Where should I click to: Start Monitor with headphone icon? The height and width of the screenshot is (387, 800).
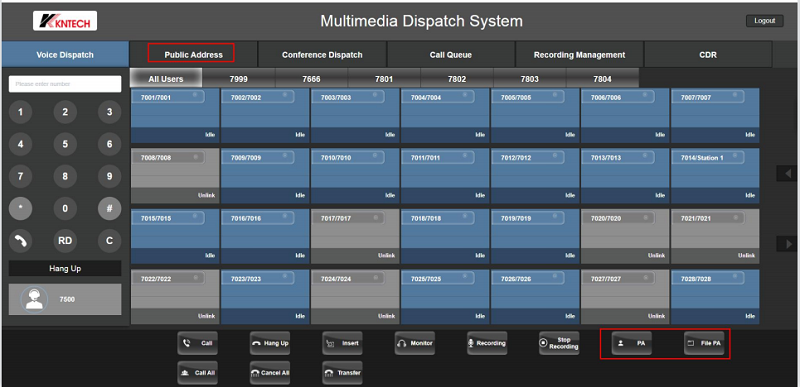(x=415, y=343)
